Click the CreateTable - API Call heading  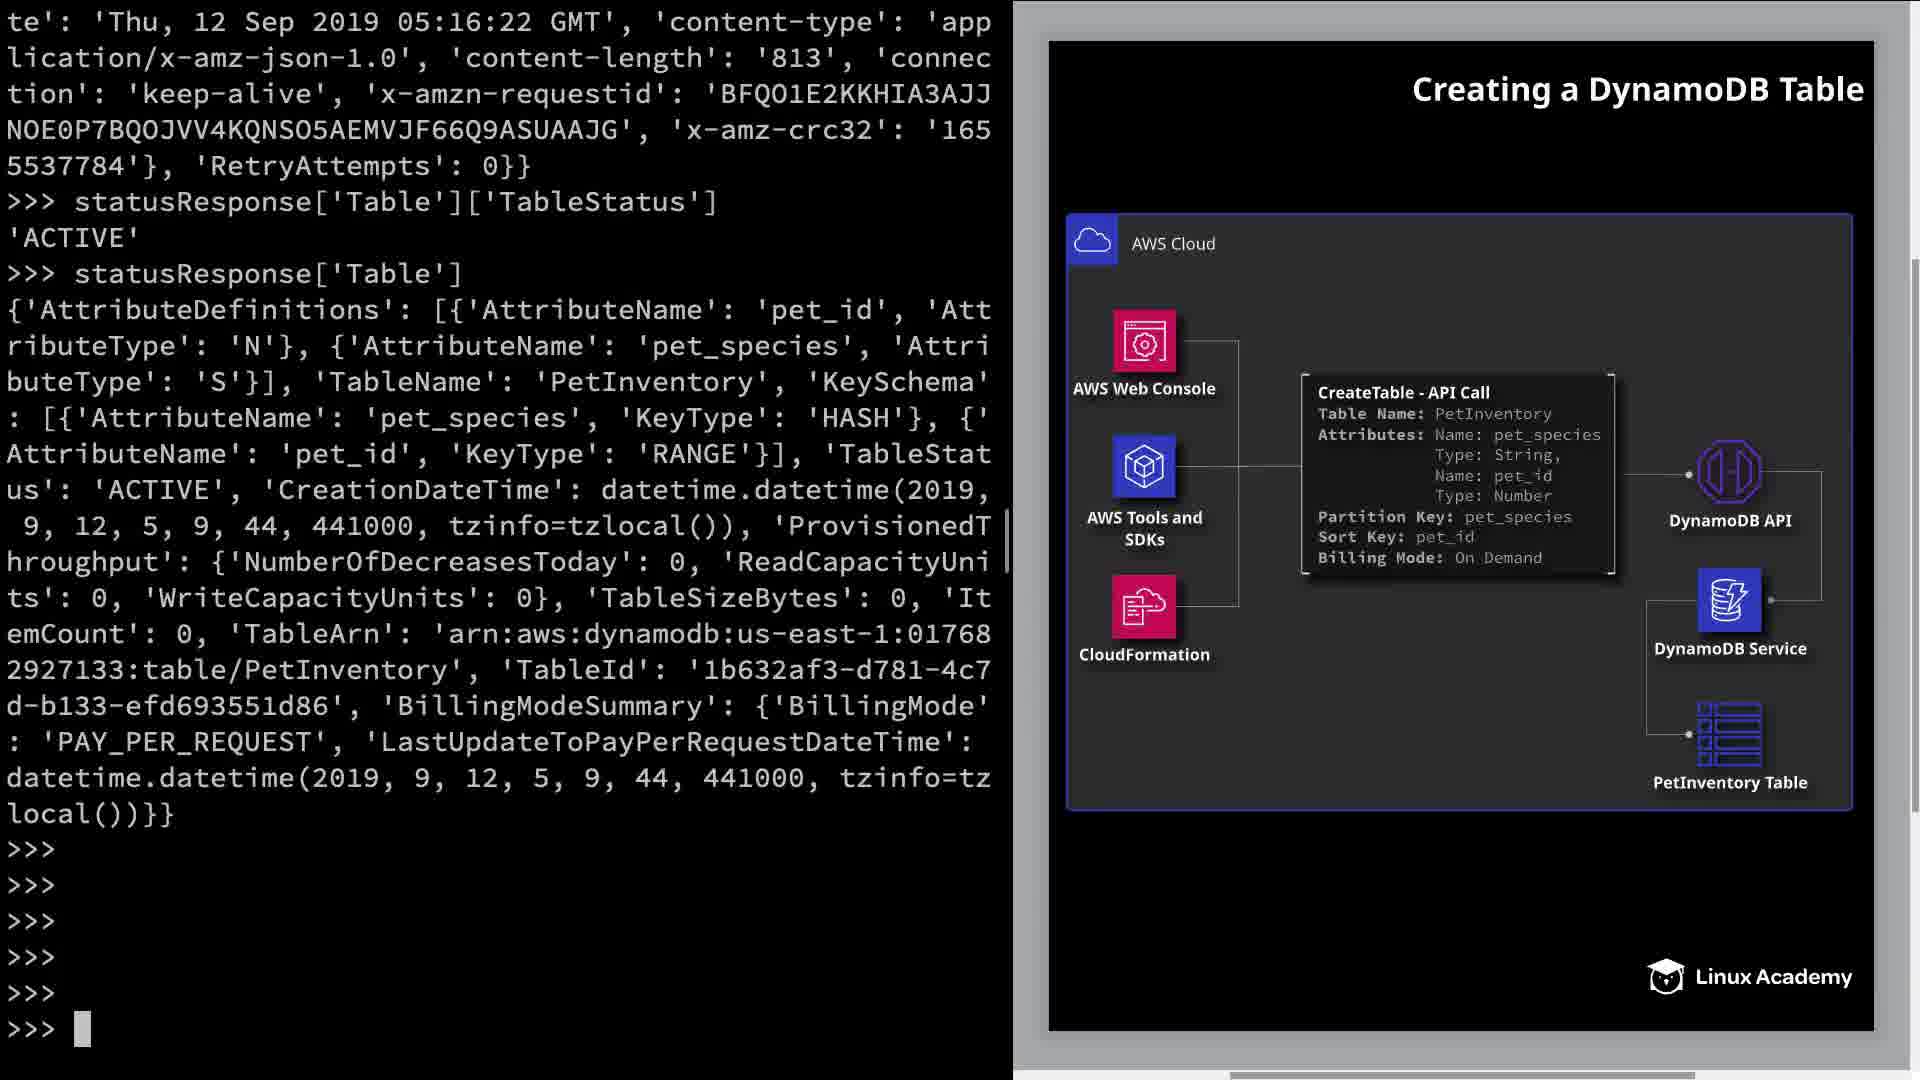point(1403,393)
